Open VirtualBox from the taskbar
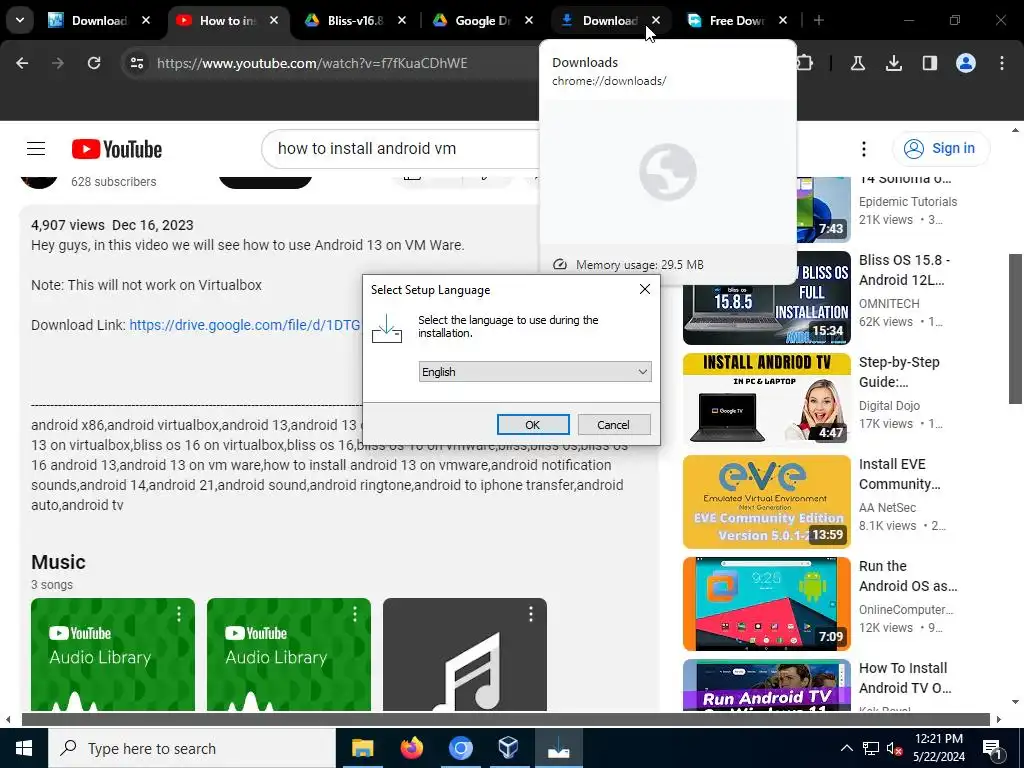 tap(509, 748)
